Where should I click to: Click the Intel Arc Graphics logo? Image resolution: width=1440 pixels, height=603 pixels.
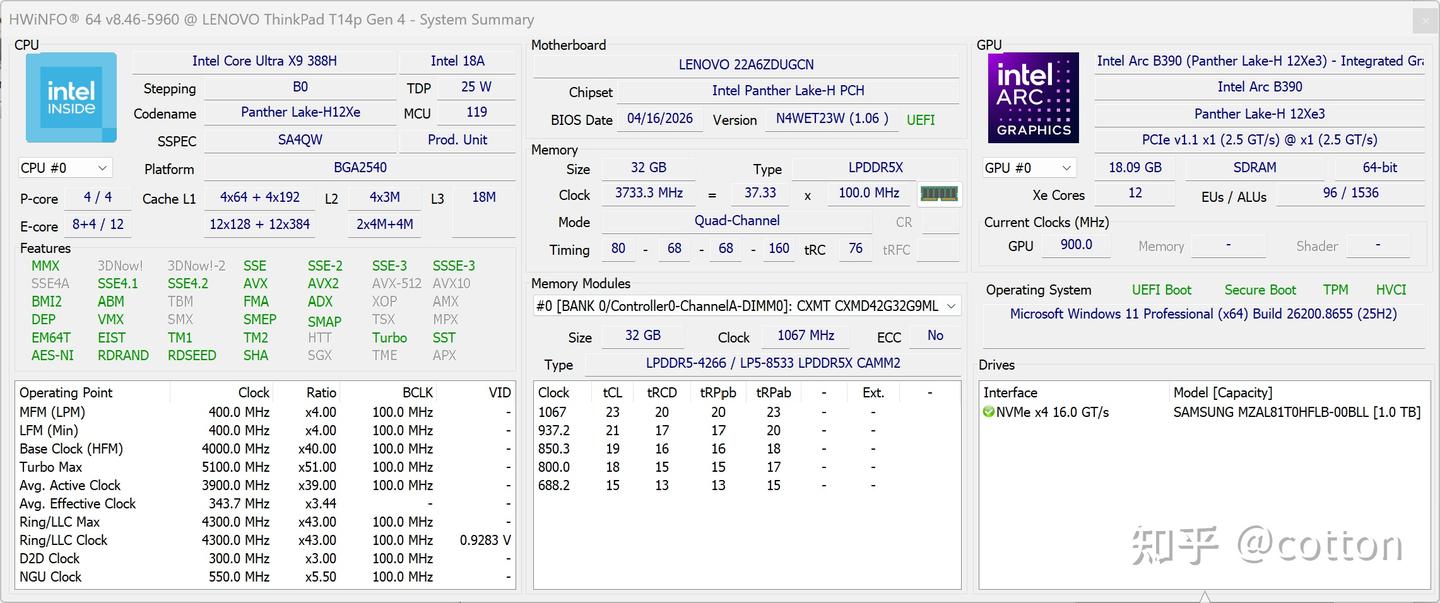point(1033,98)
